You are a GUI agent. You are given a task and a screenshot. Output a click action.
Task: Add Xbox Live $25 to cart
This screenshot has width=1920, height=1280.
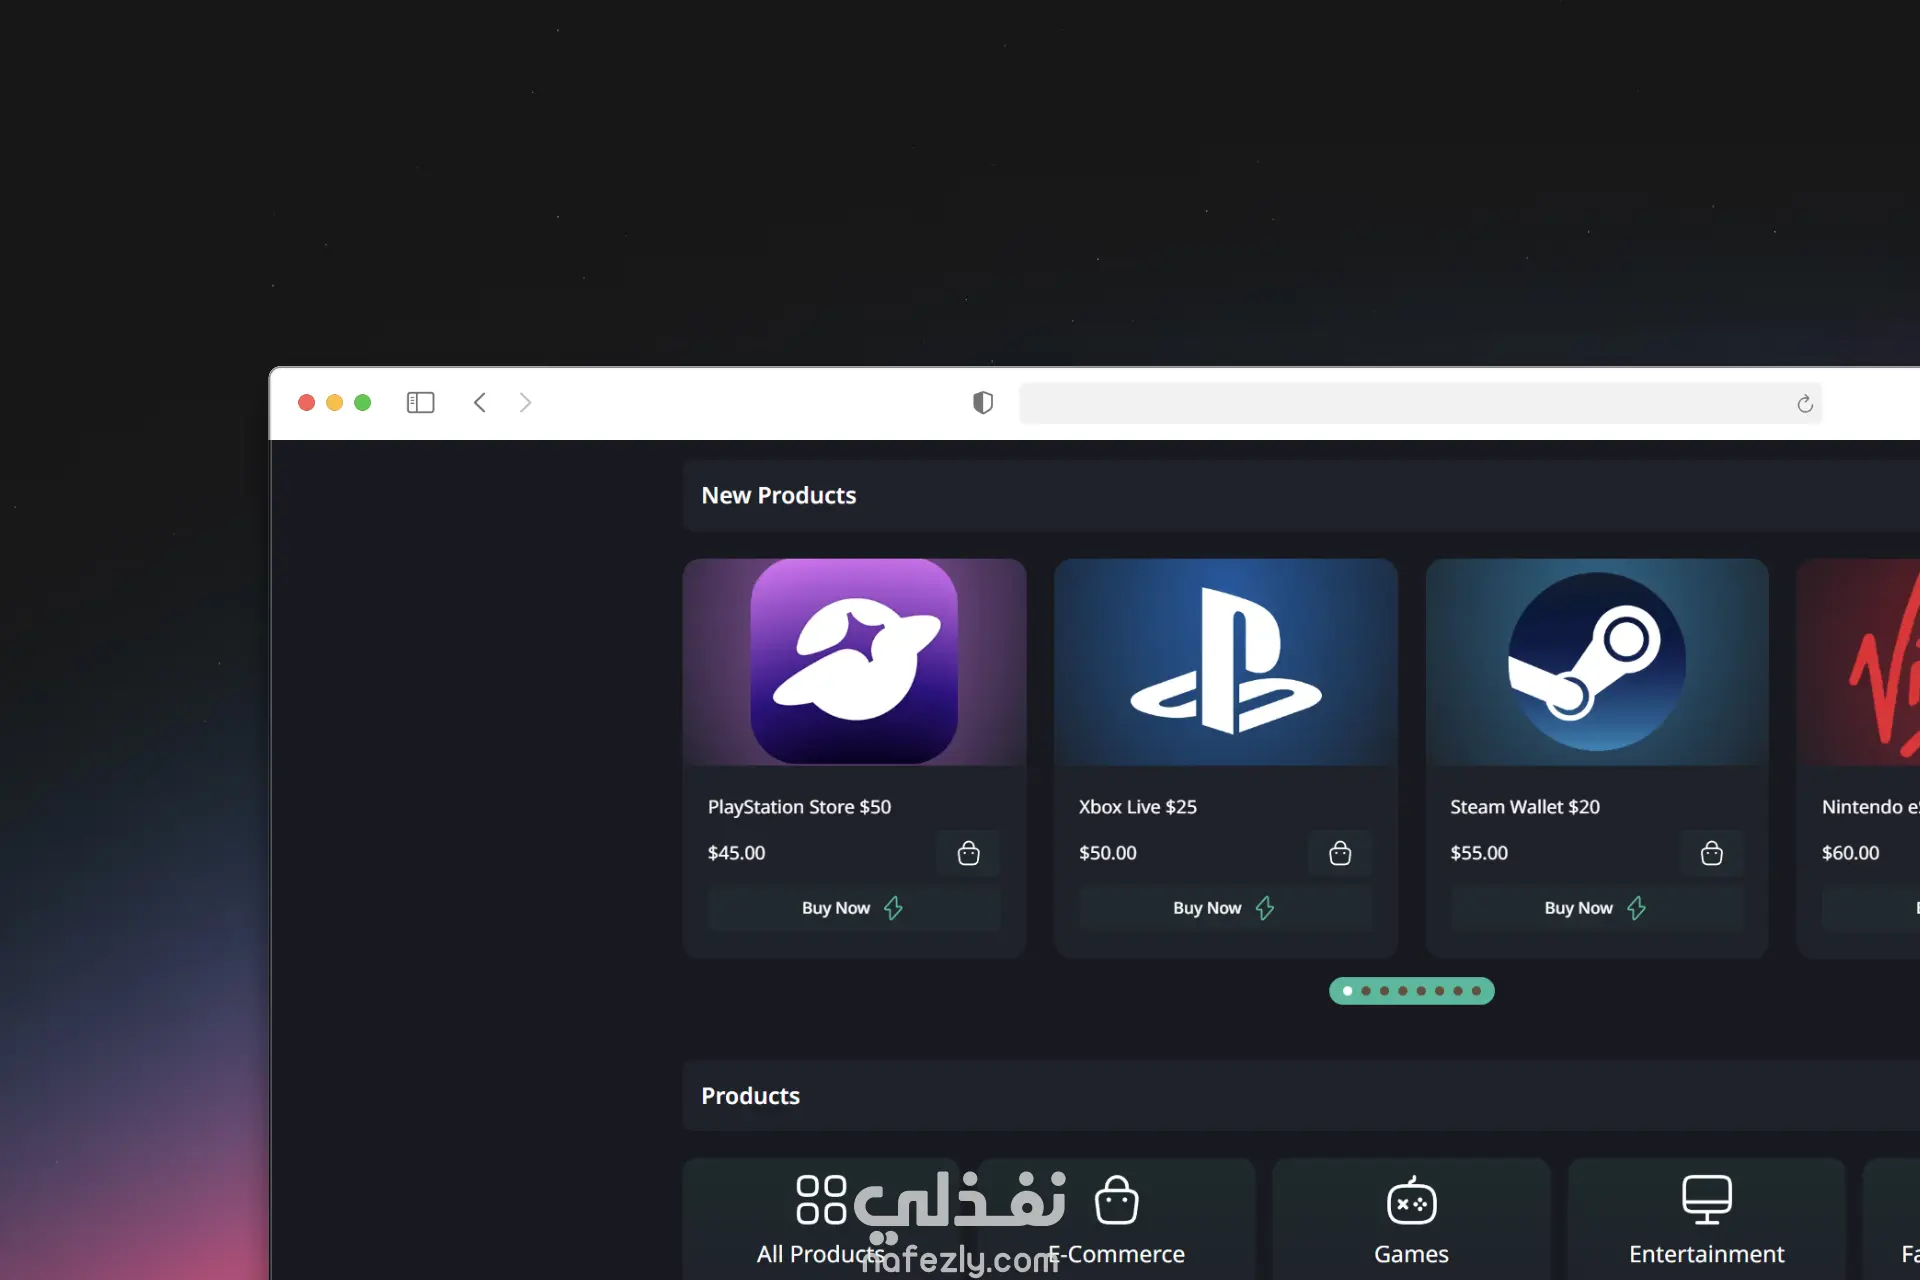tap(1340, 853)
